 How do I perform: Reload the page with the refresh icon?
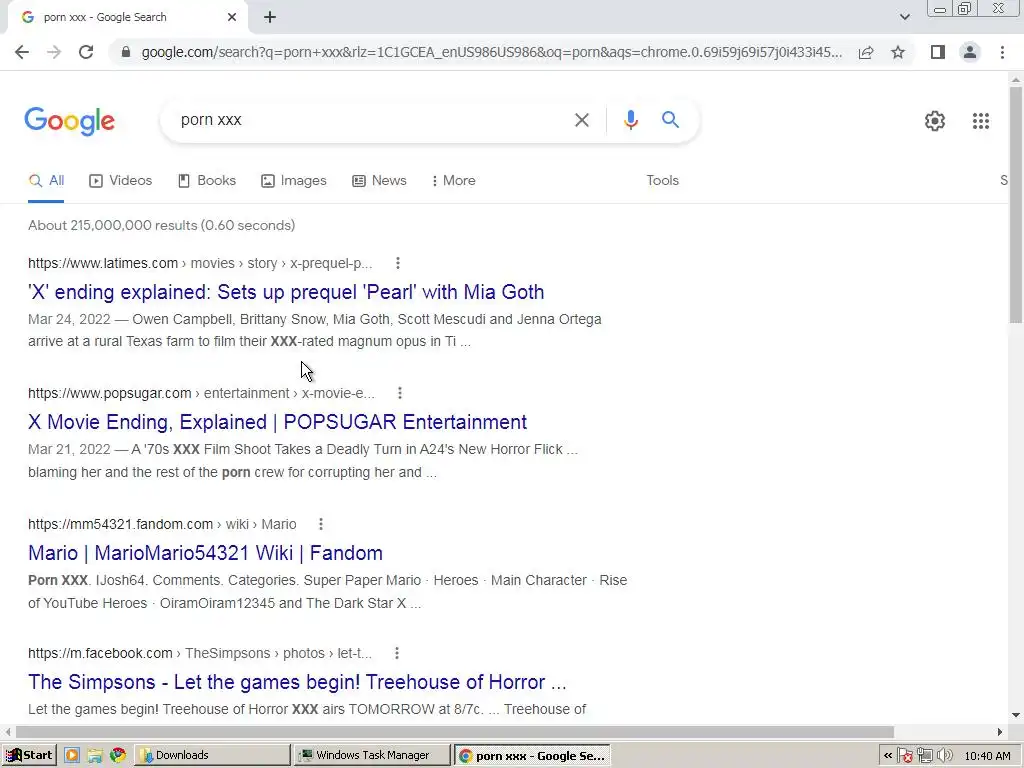point(86,52)
